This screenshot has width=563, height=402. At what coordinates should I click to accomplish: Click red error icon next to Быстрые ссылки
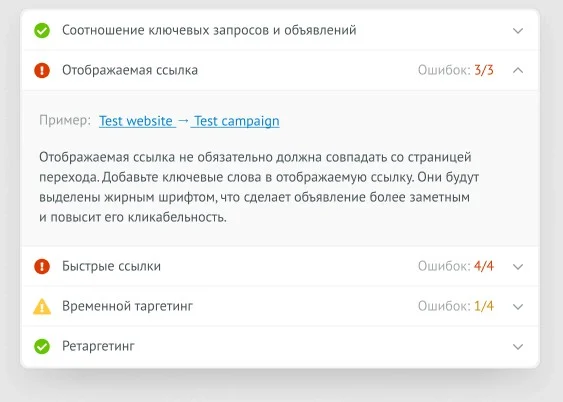(x=42, y=267)
